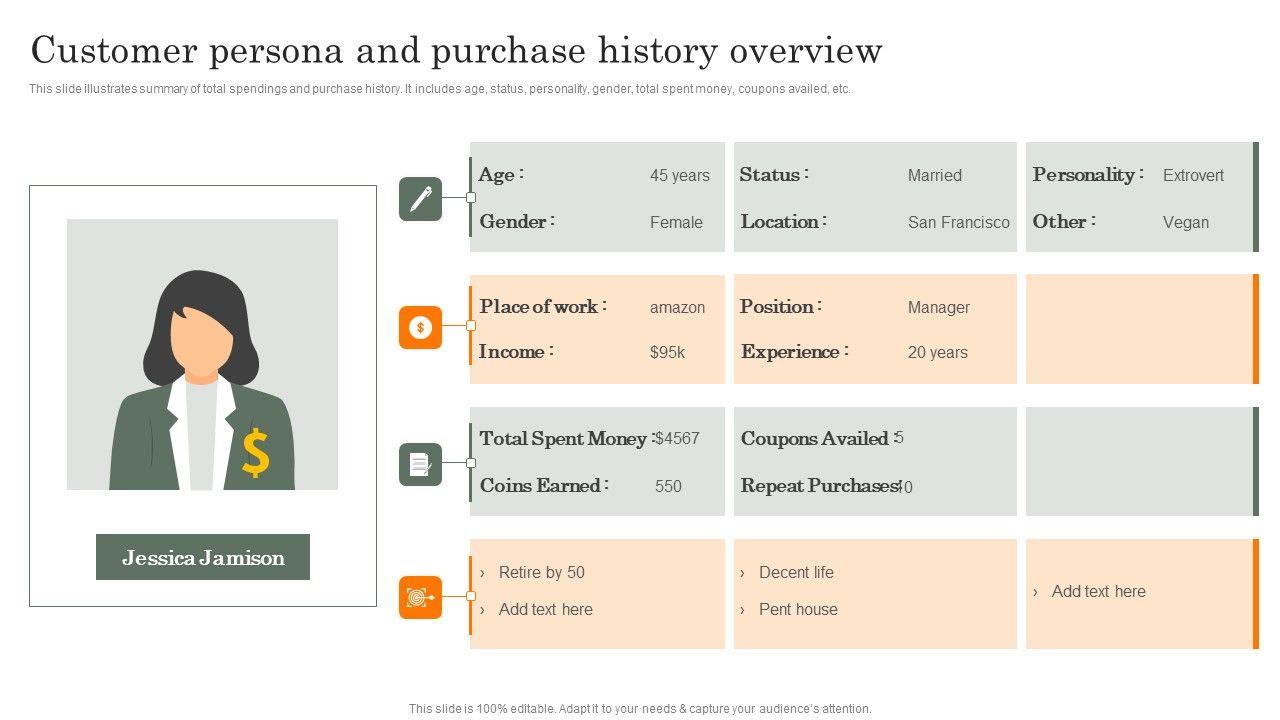Click the empty orange box beside Position
The image size is (1280, 720).
pos(1138,329)
